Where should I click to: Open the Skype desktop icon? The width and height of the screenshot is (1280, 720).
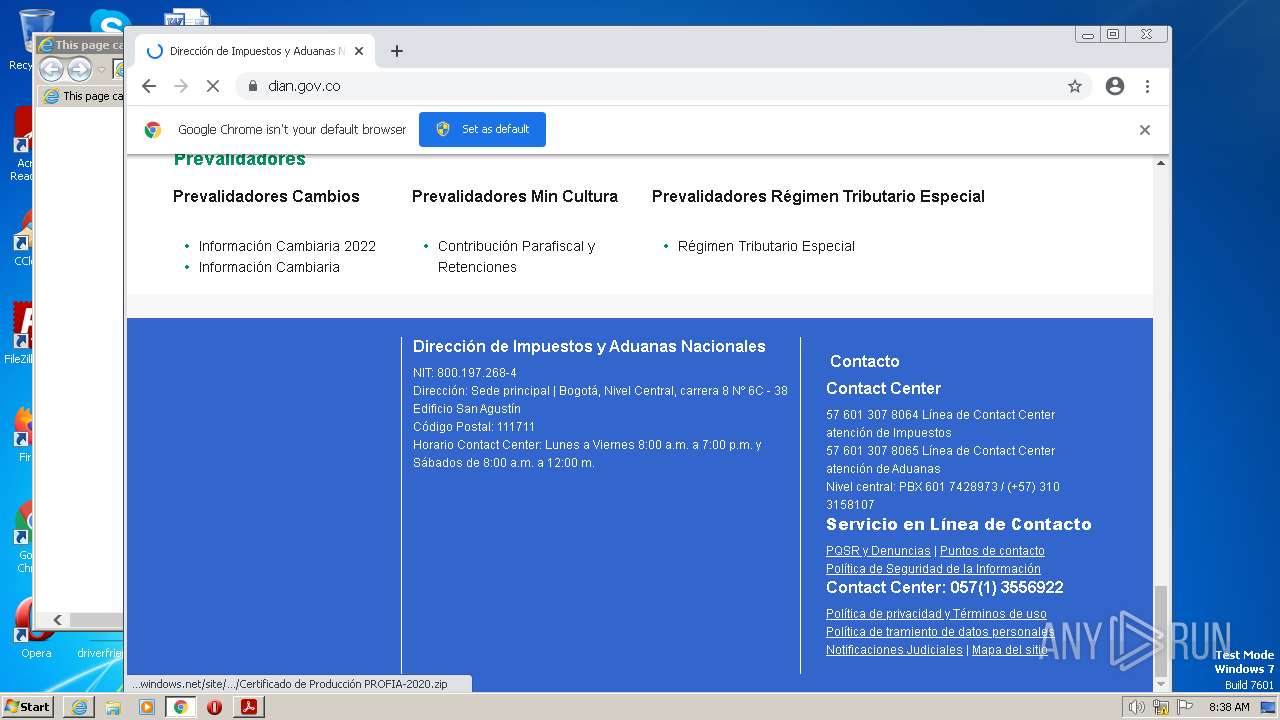pyautogui.click(x=110, y=22)
